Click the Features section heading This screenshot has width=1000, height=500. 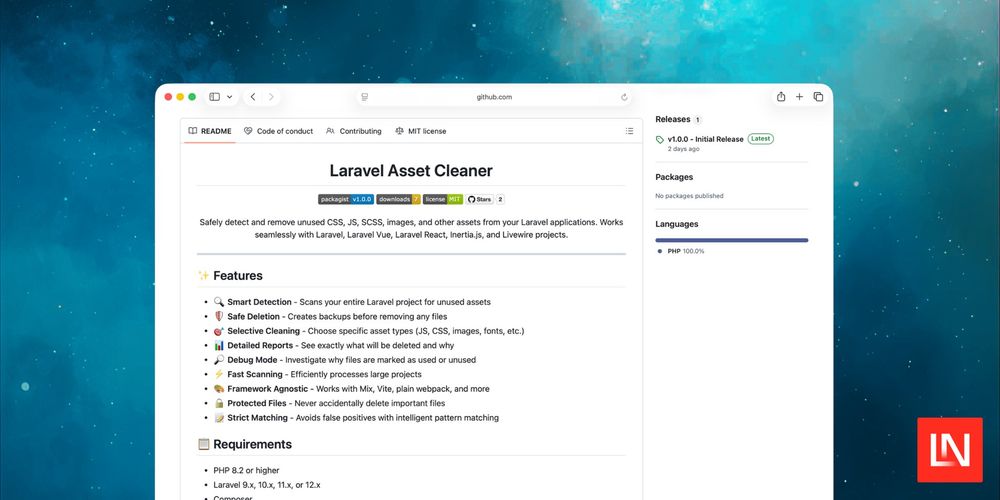coord(238,276)
